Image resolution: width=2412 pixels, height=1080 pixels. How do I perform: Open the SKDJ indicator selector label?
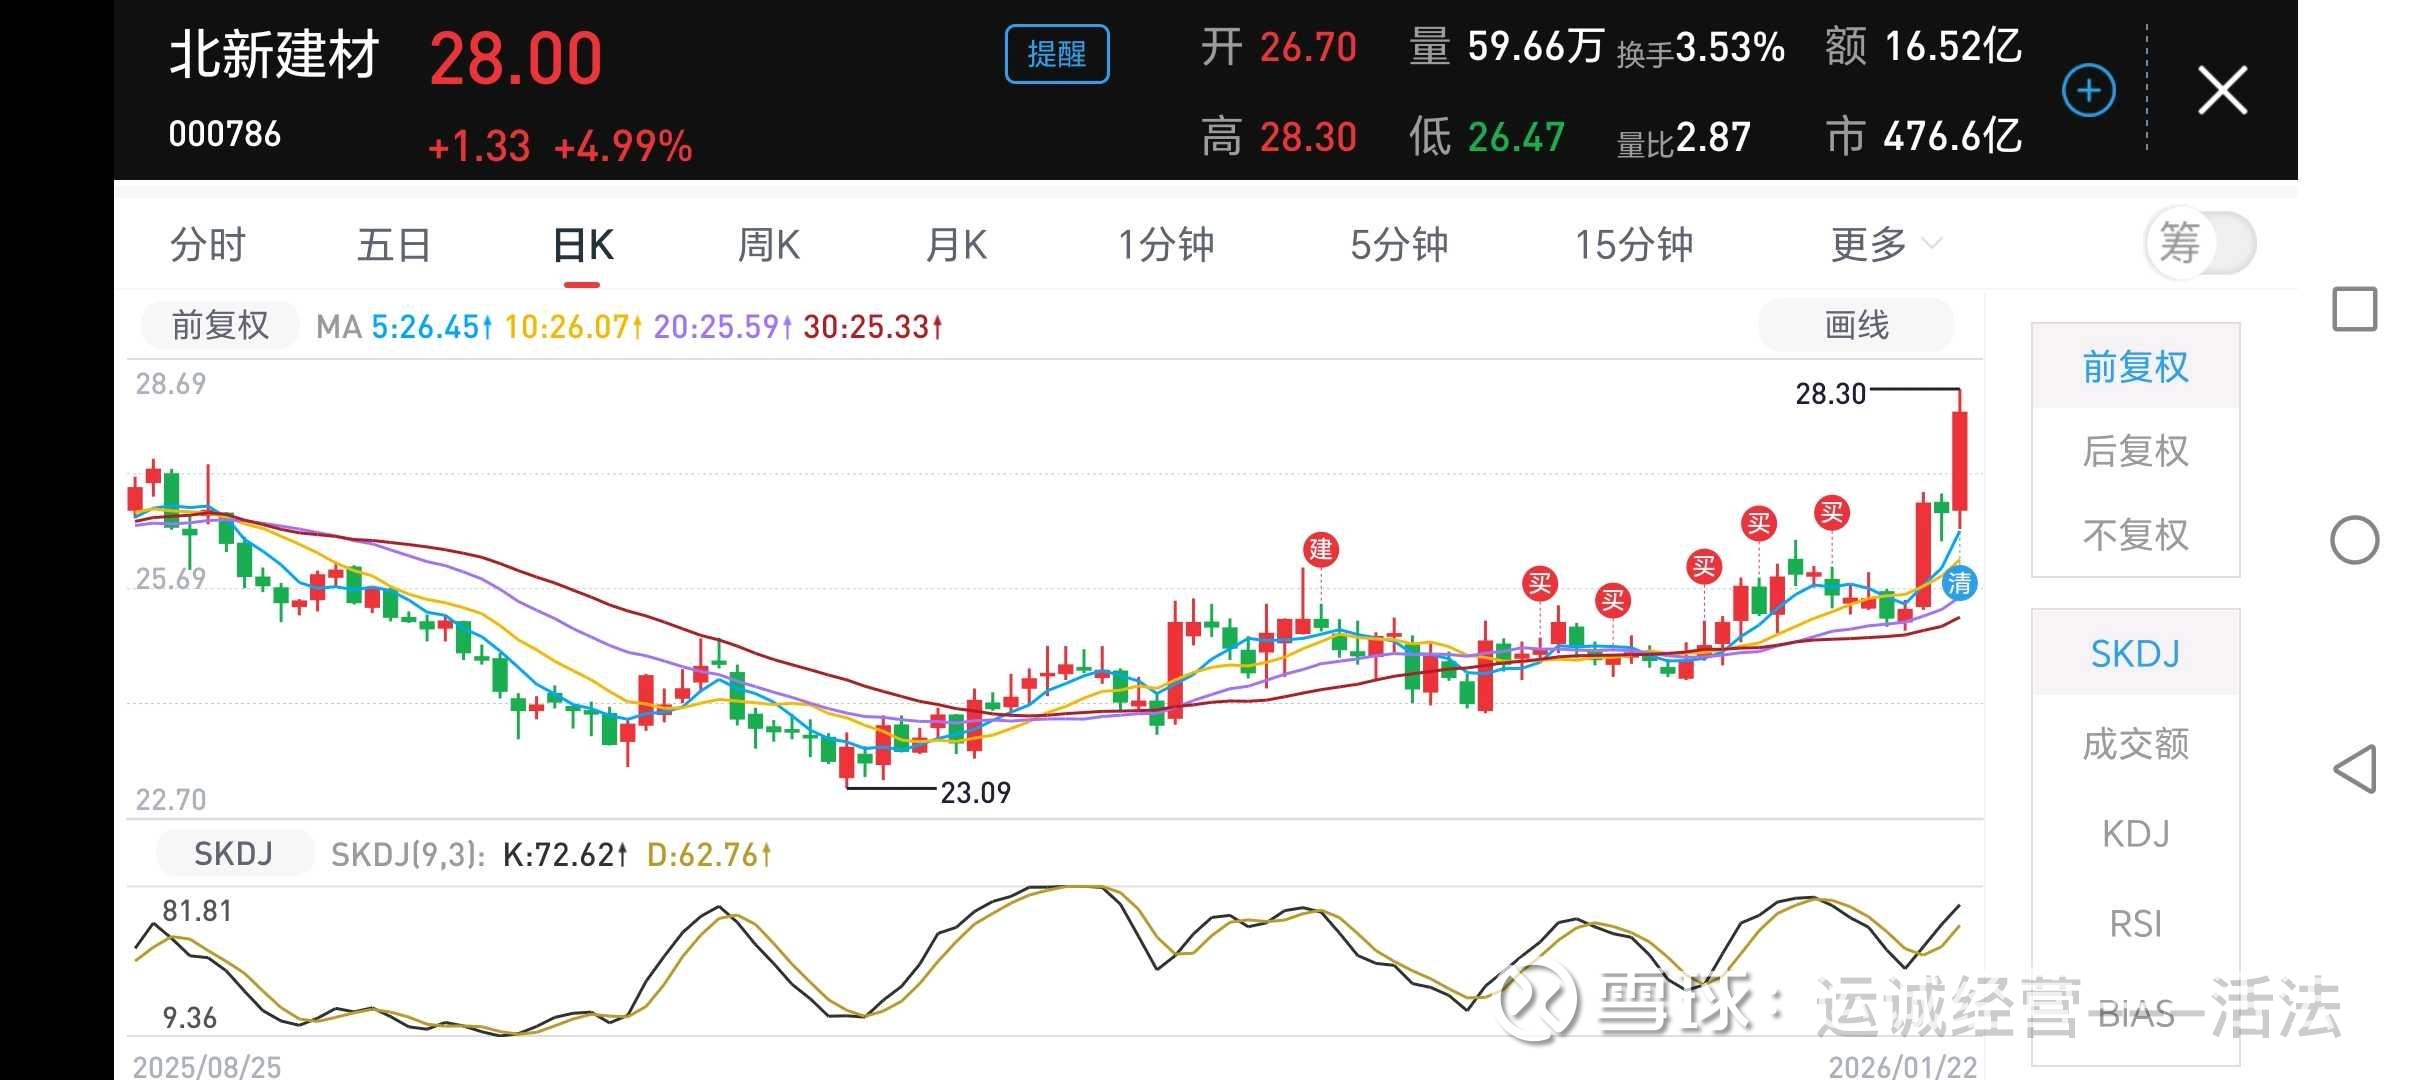tap(233, 854)
